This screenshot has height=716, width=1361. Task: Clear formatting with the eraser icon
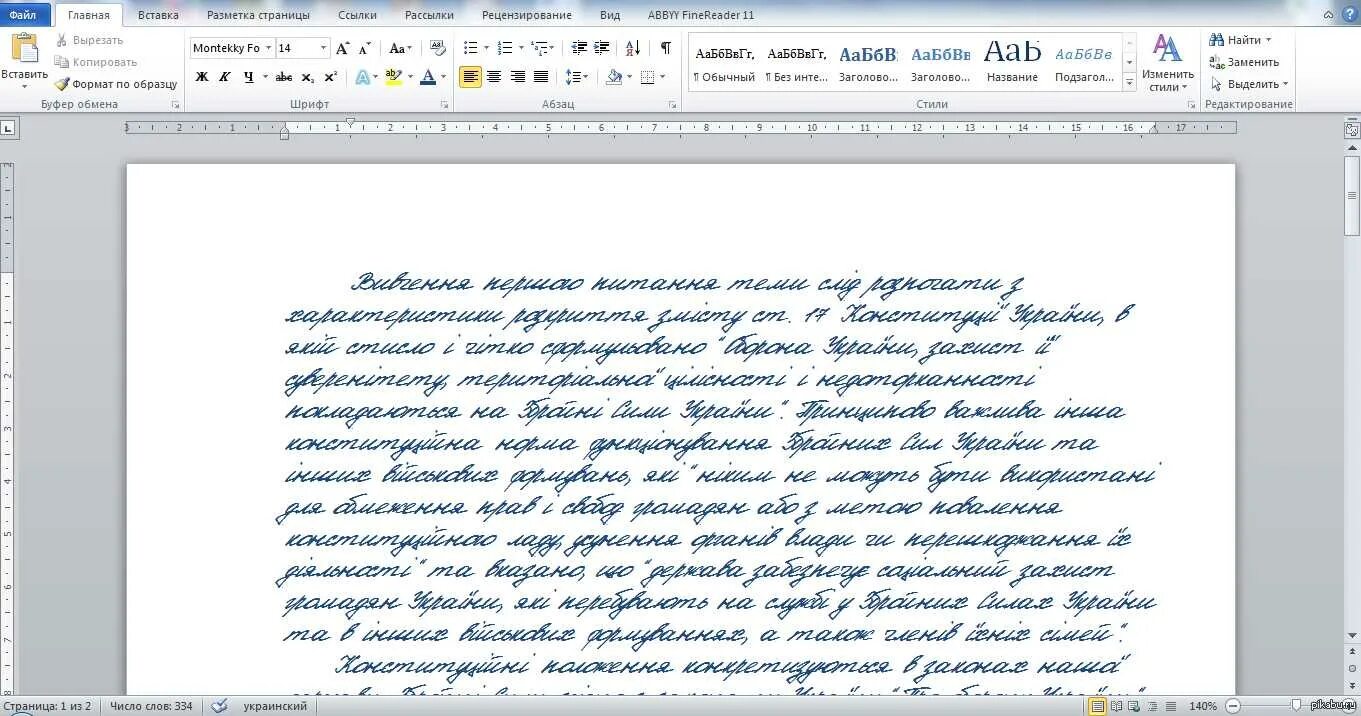[437, 47]
